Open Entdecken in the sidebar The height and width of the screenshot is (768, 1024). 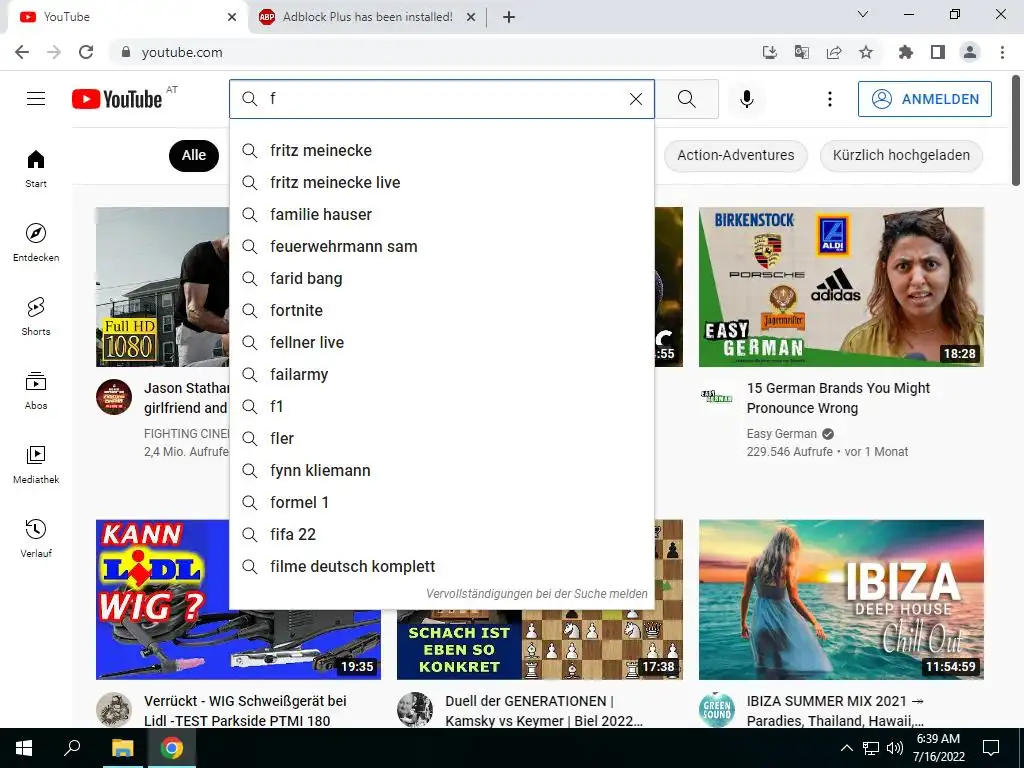click(36, 242)
